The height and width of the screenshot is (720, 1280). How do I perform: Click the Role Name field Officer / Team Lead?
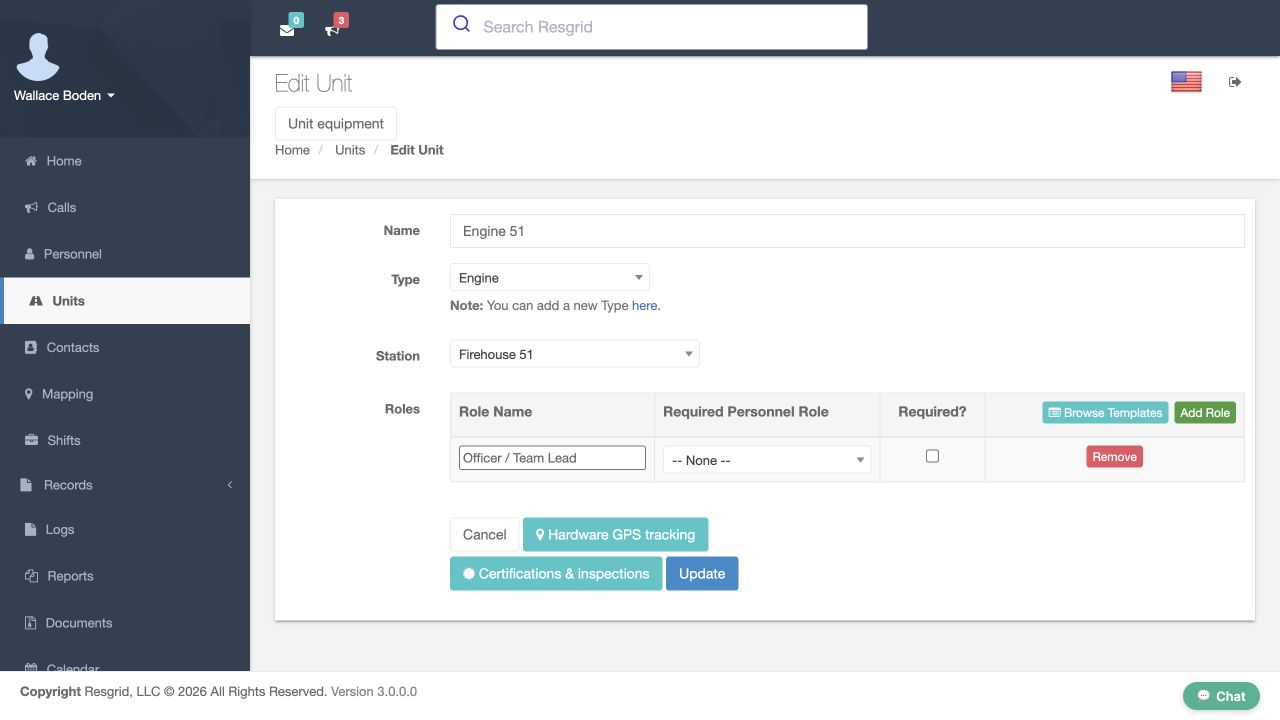tap(552, 458)
